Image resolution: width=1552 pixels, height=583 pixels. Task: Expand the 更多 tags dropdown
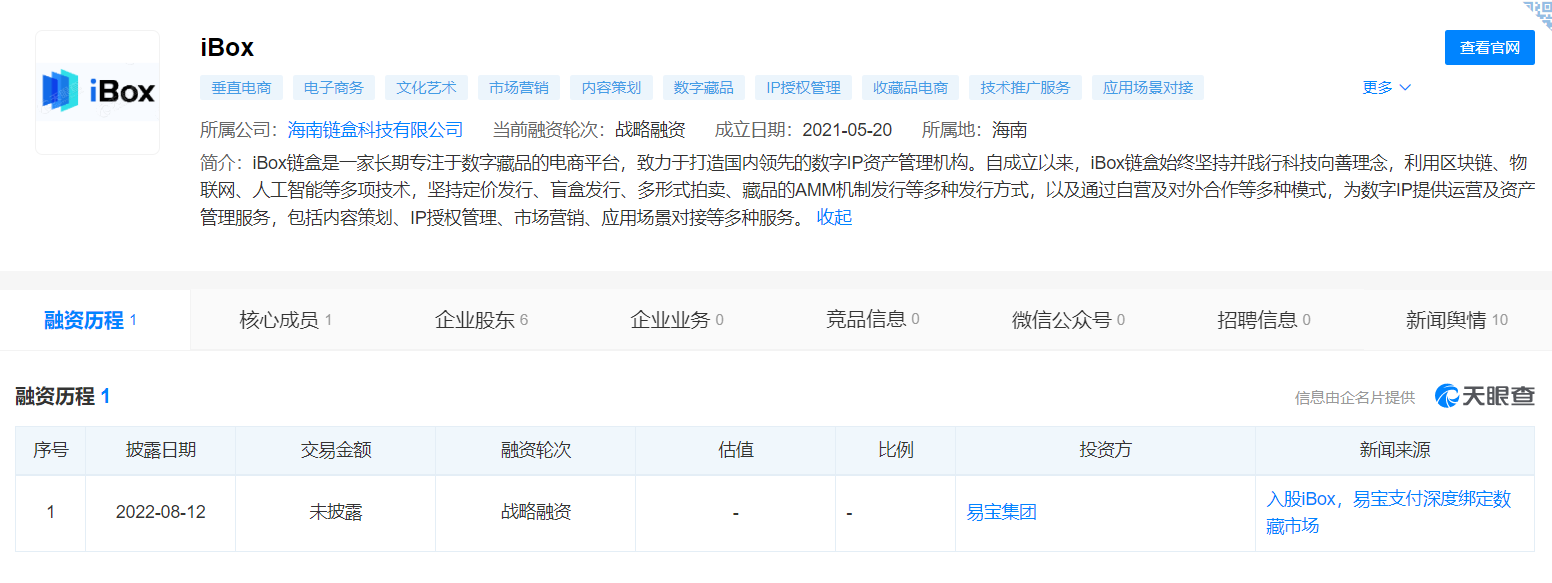[1386, 87]
